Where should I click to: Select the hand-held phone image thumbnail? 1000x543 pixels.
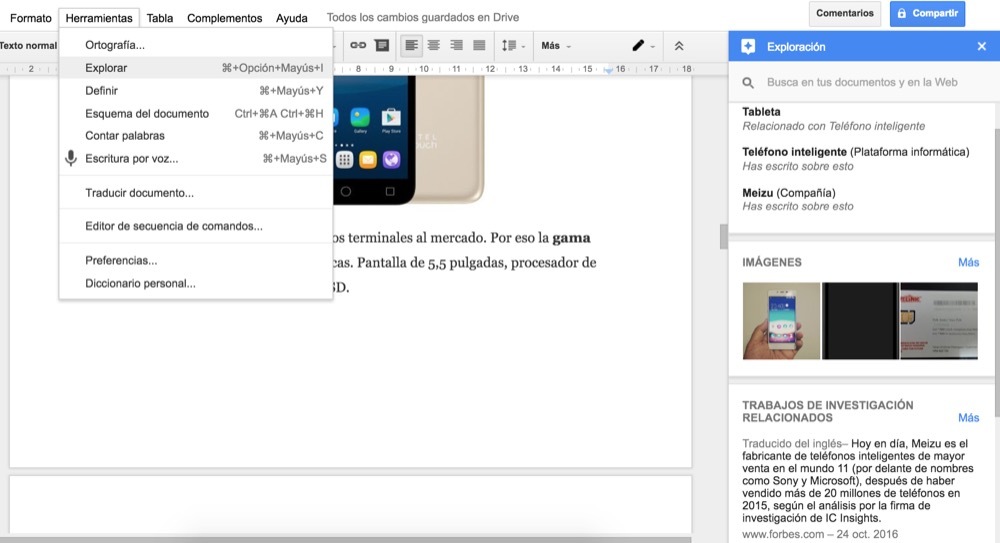point(781,321)
